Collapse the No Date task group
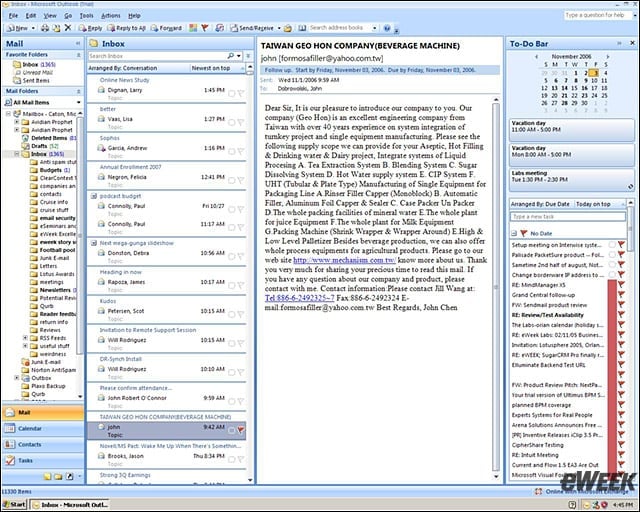640x512 pixels. (514, 234)
